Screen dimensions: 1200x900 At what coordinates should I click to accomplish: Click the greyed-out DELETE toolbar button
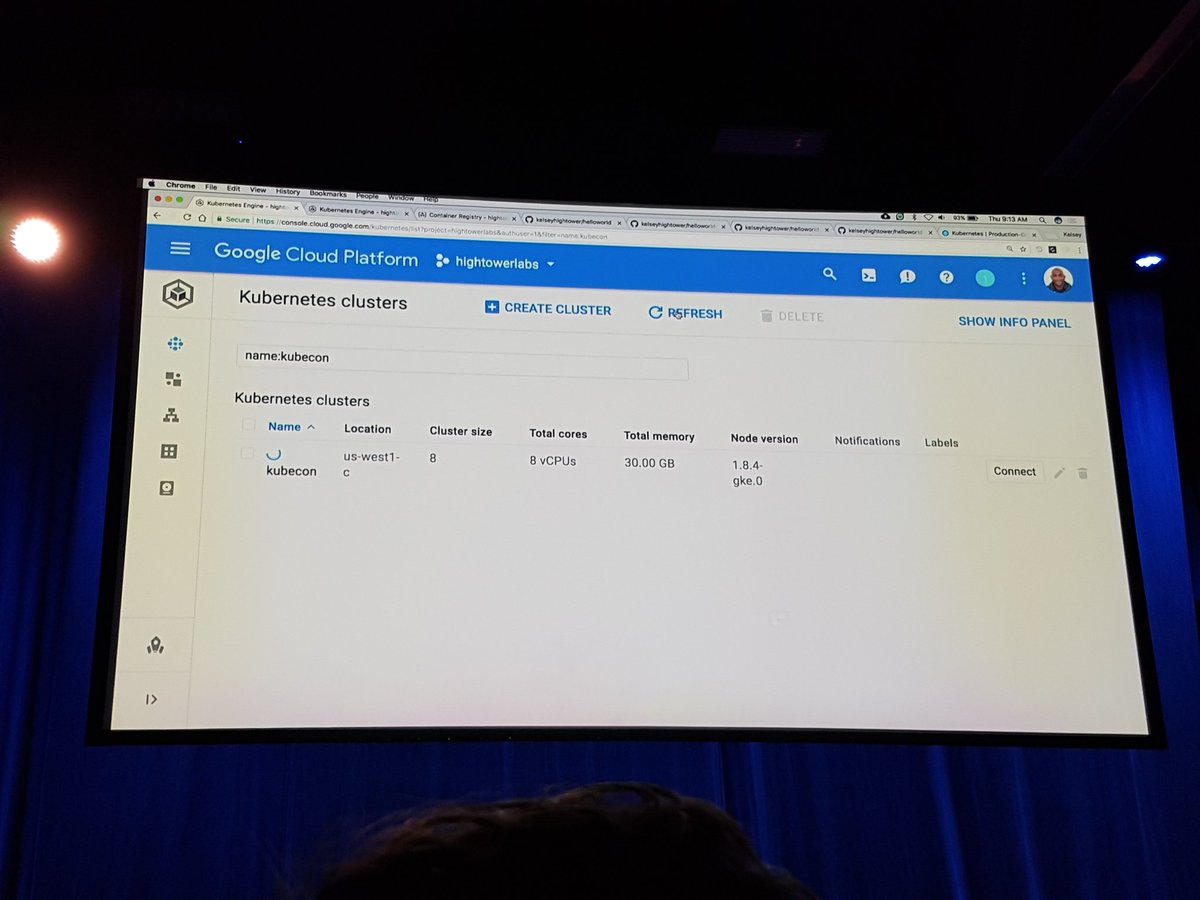tap(792, 316)
